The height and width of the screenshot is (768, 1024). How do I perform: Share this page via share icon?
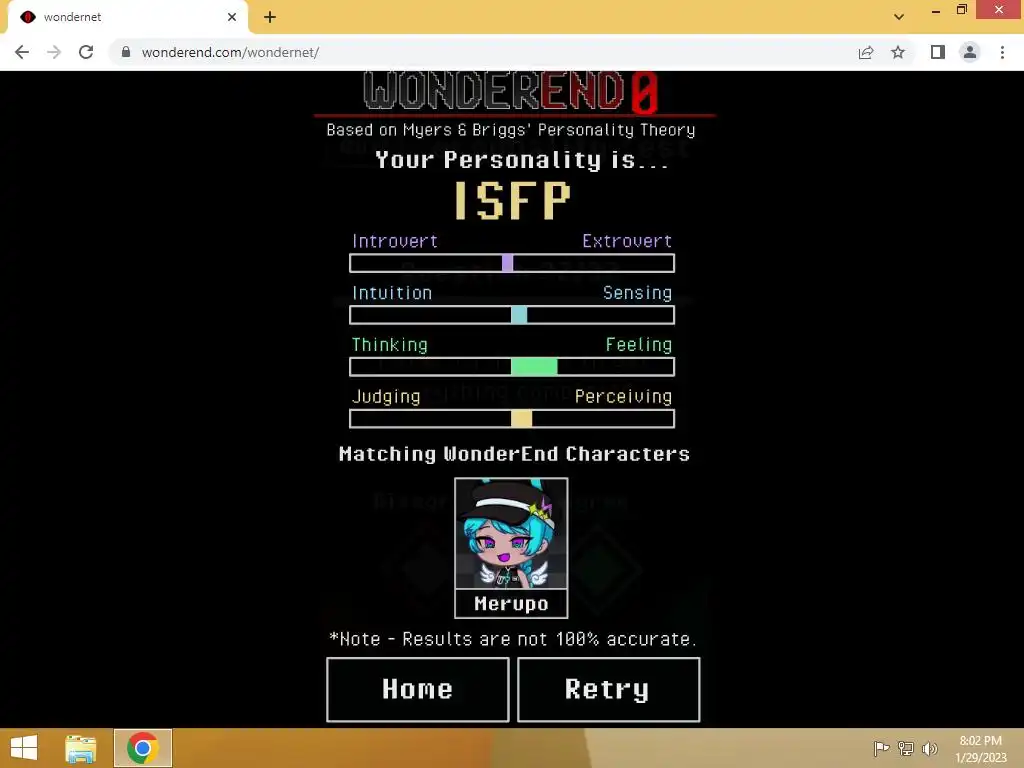[866, 52]
